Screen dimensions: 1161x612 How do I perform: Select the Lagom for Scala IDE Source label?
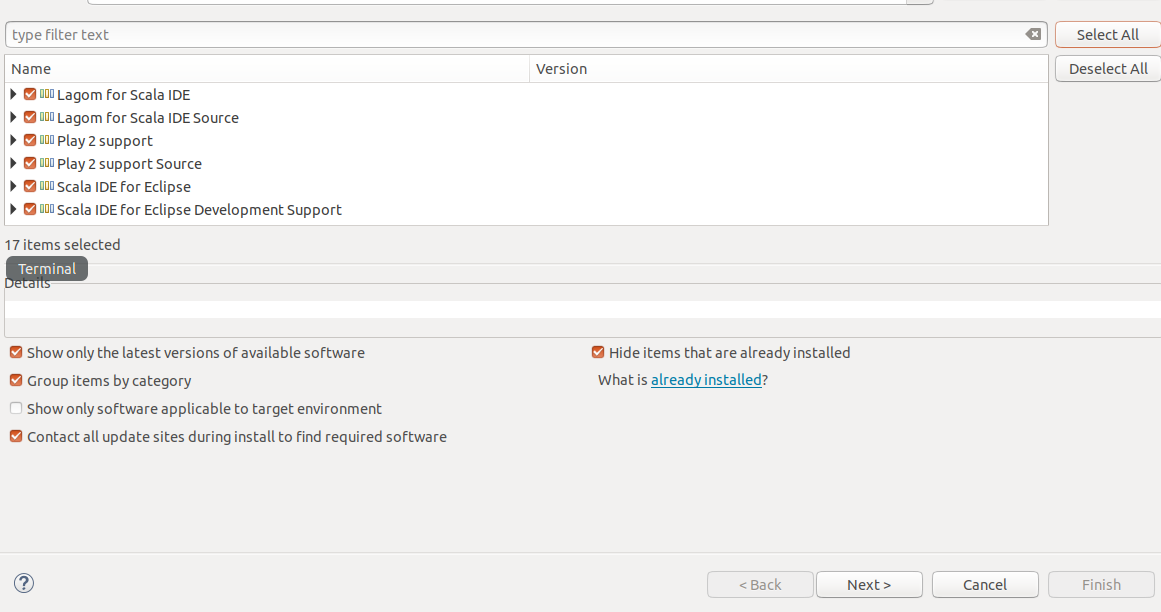[x=148, y=118]
